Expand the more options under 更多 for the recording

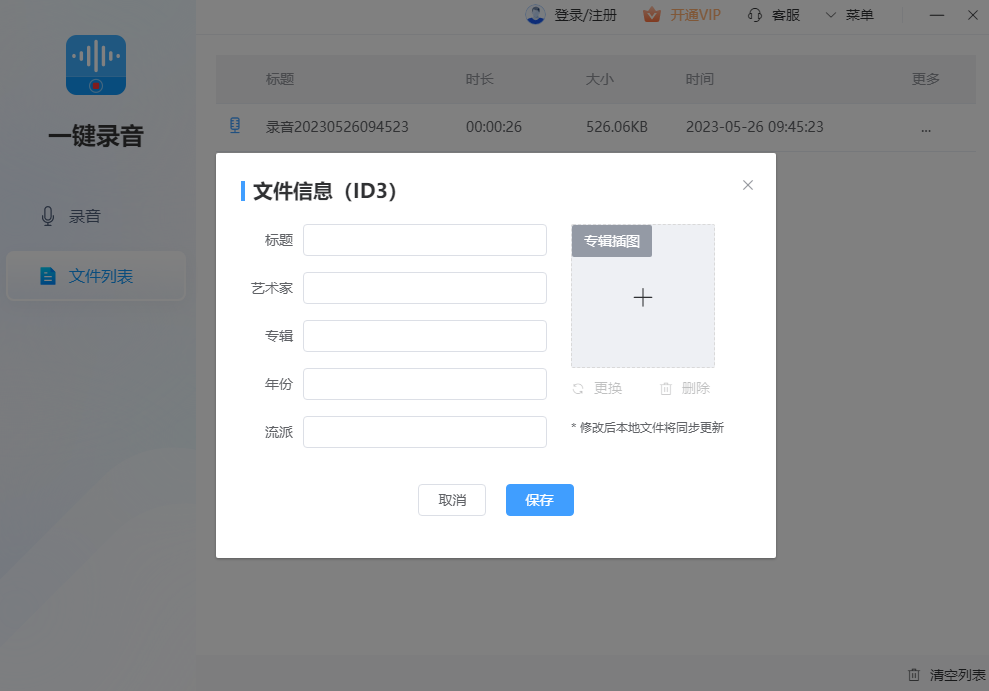926,127
